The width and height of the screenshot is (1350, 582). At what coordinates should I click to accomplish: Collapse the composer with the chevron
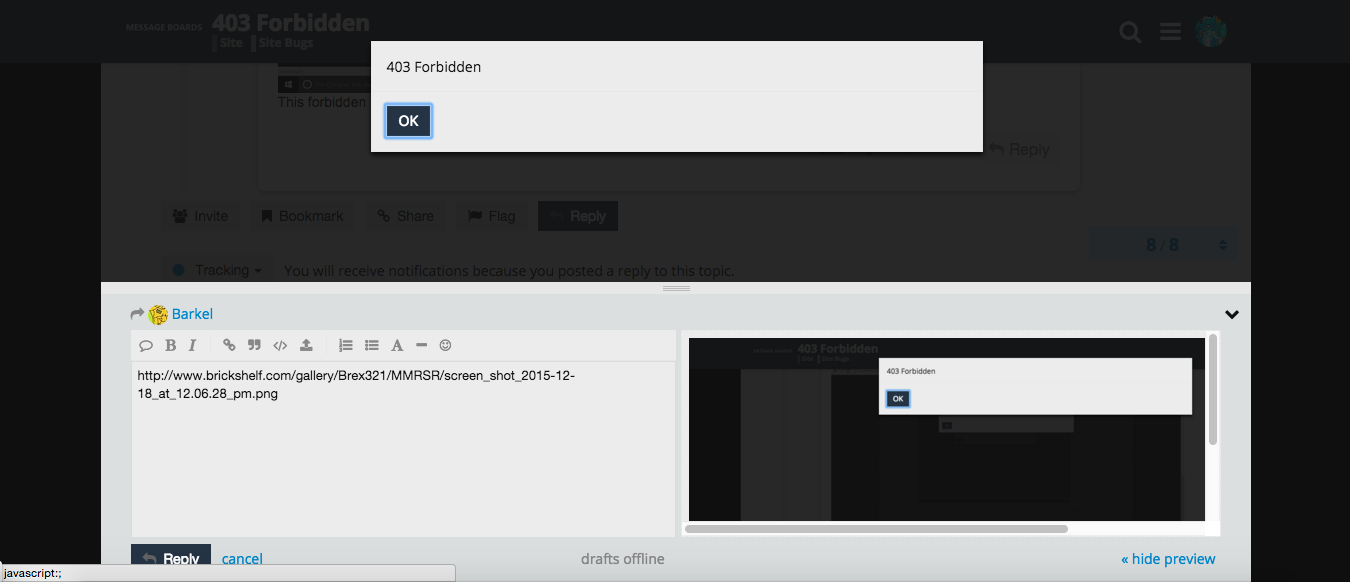(1232, 313)
